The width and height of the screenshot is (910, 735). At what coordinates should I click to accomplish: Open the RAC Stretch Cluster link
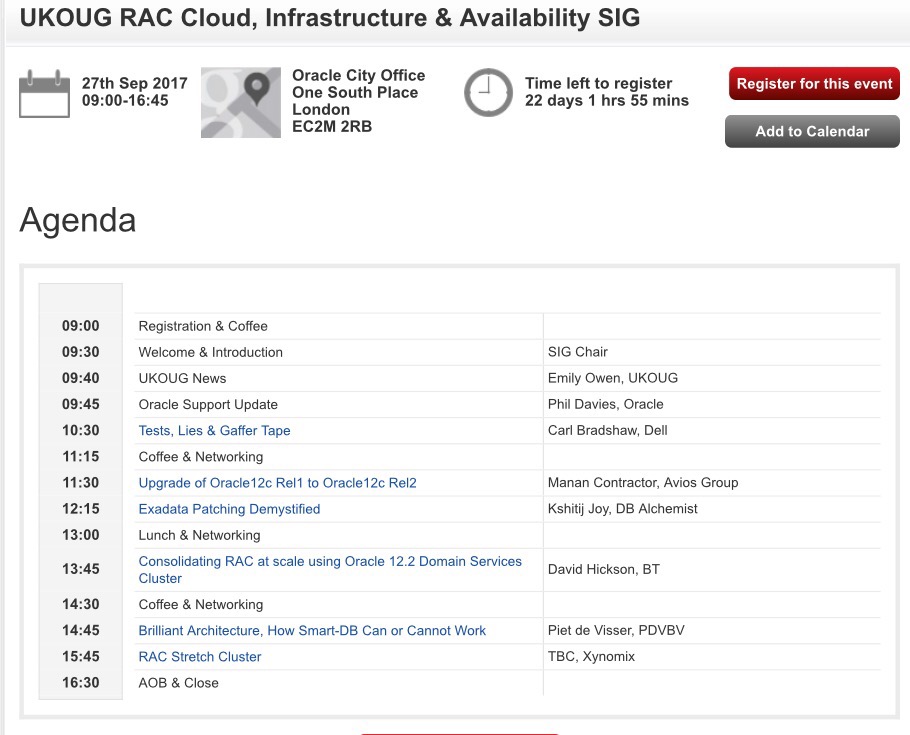(x=200, y=657)
